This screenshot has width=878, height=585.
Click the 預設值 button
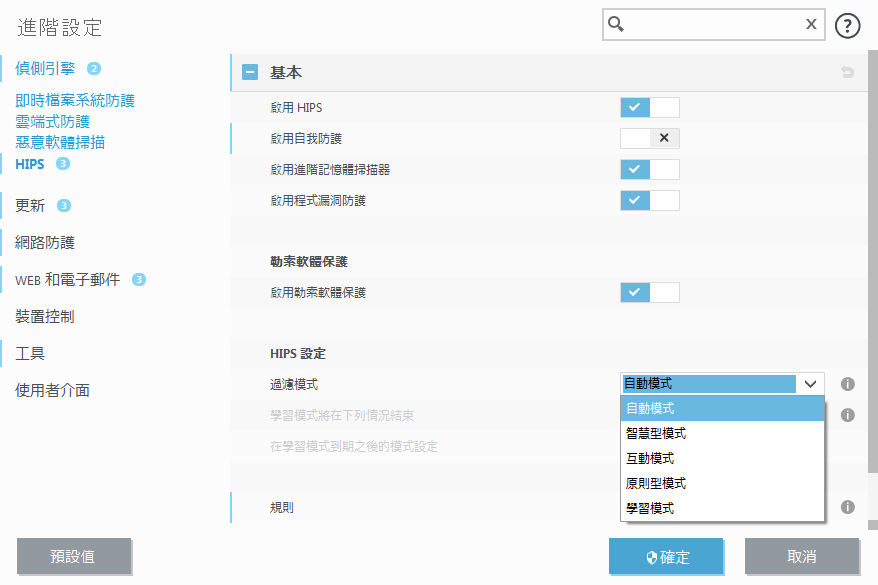[x=74, y=557]
